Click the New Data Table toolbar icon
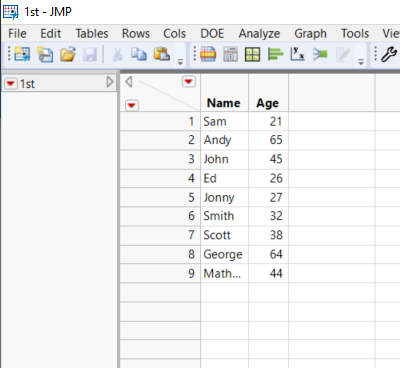Image resolution: width=400 pixels, height=368 pixels. point(22,54)
